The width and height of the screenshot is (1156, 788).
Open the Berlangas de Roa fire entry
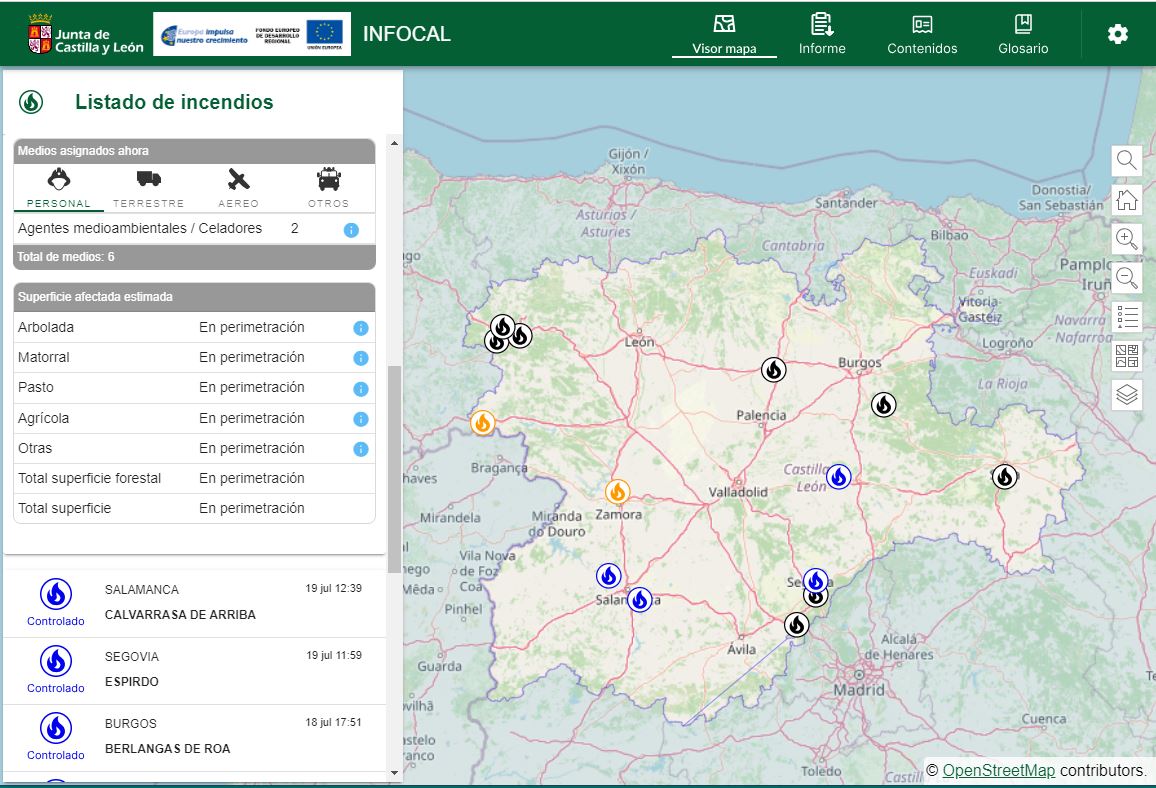pyautogui.click(x=195, y=738)
